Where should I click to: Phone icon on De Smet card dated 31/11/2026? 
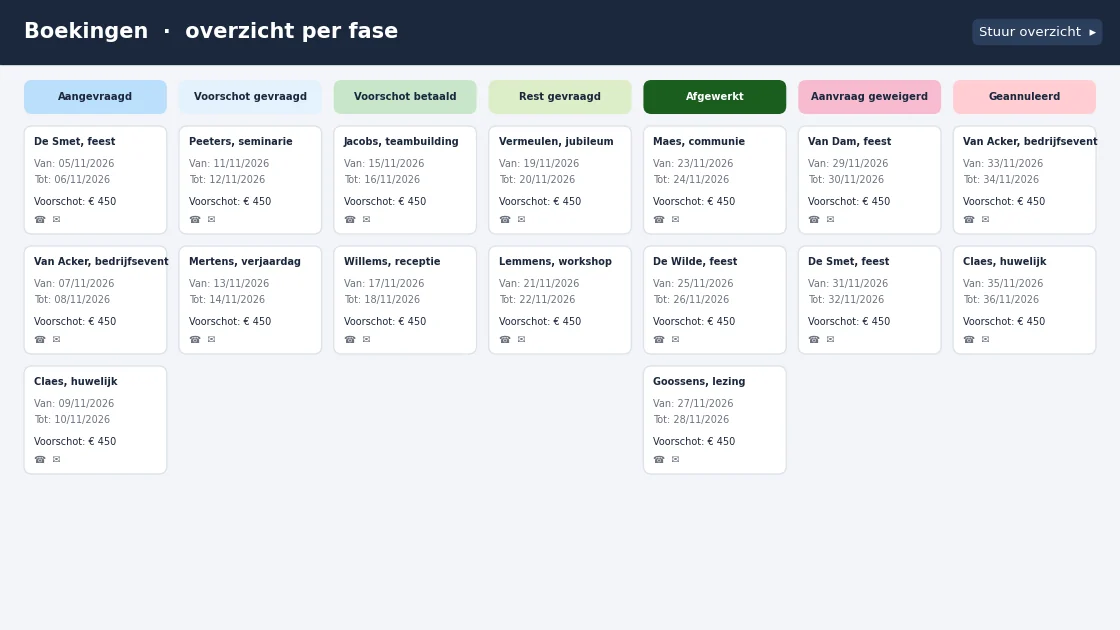[814, 339]
